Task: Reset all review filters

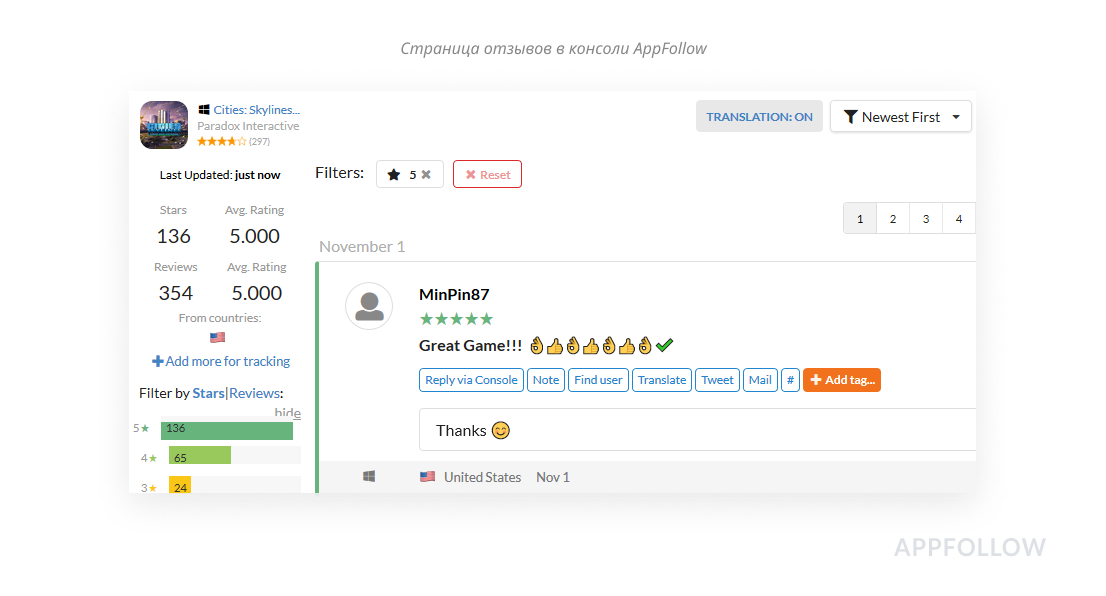Action: click(487, 174)
